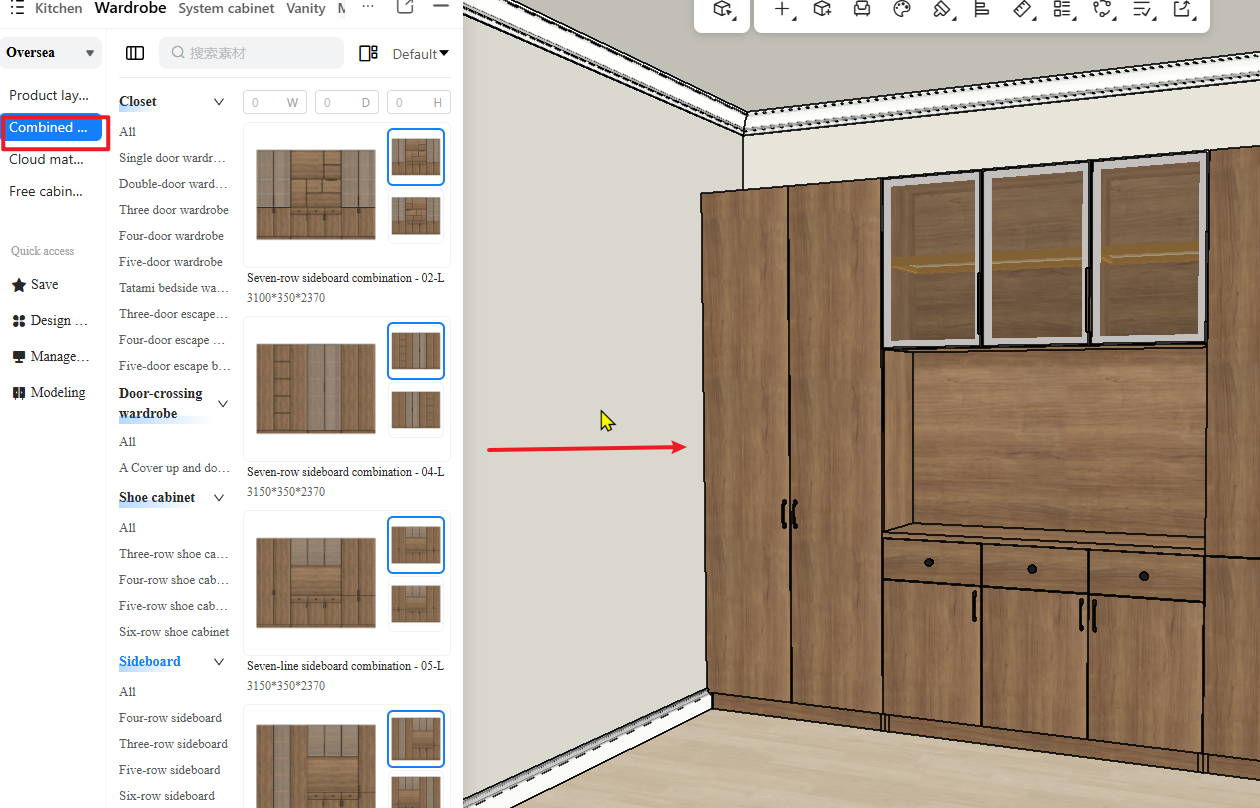Select second variant thumbnail of combination 02-L
The height and width of the screenshot is (808, 1260).
pos(416,215)
